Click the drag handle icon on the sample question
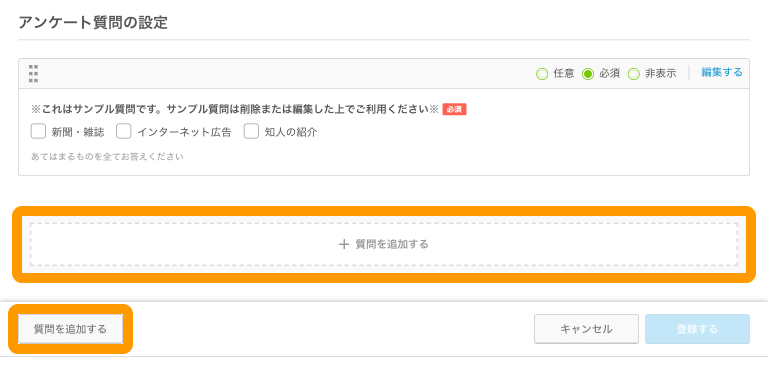Image resolution: width=768 pixels, height=370 pixels. tap(33, 74)
